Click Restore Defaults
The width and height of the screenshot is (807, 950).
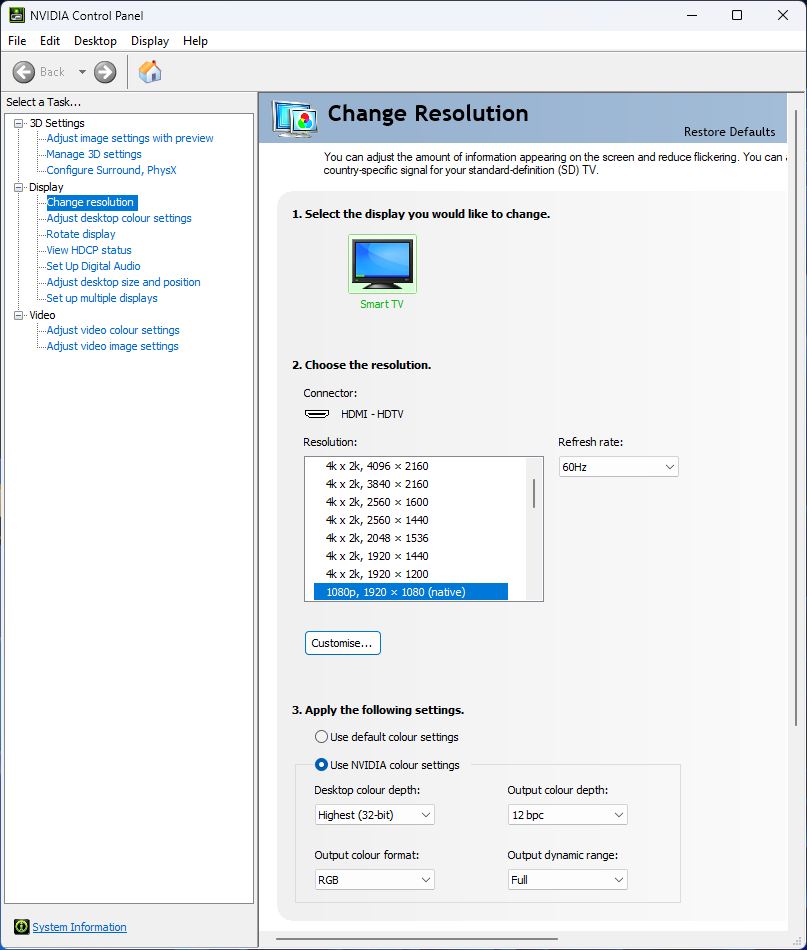click(729, 131)
